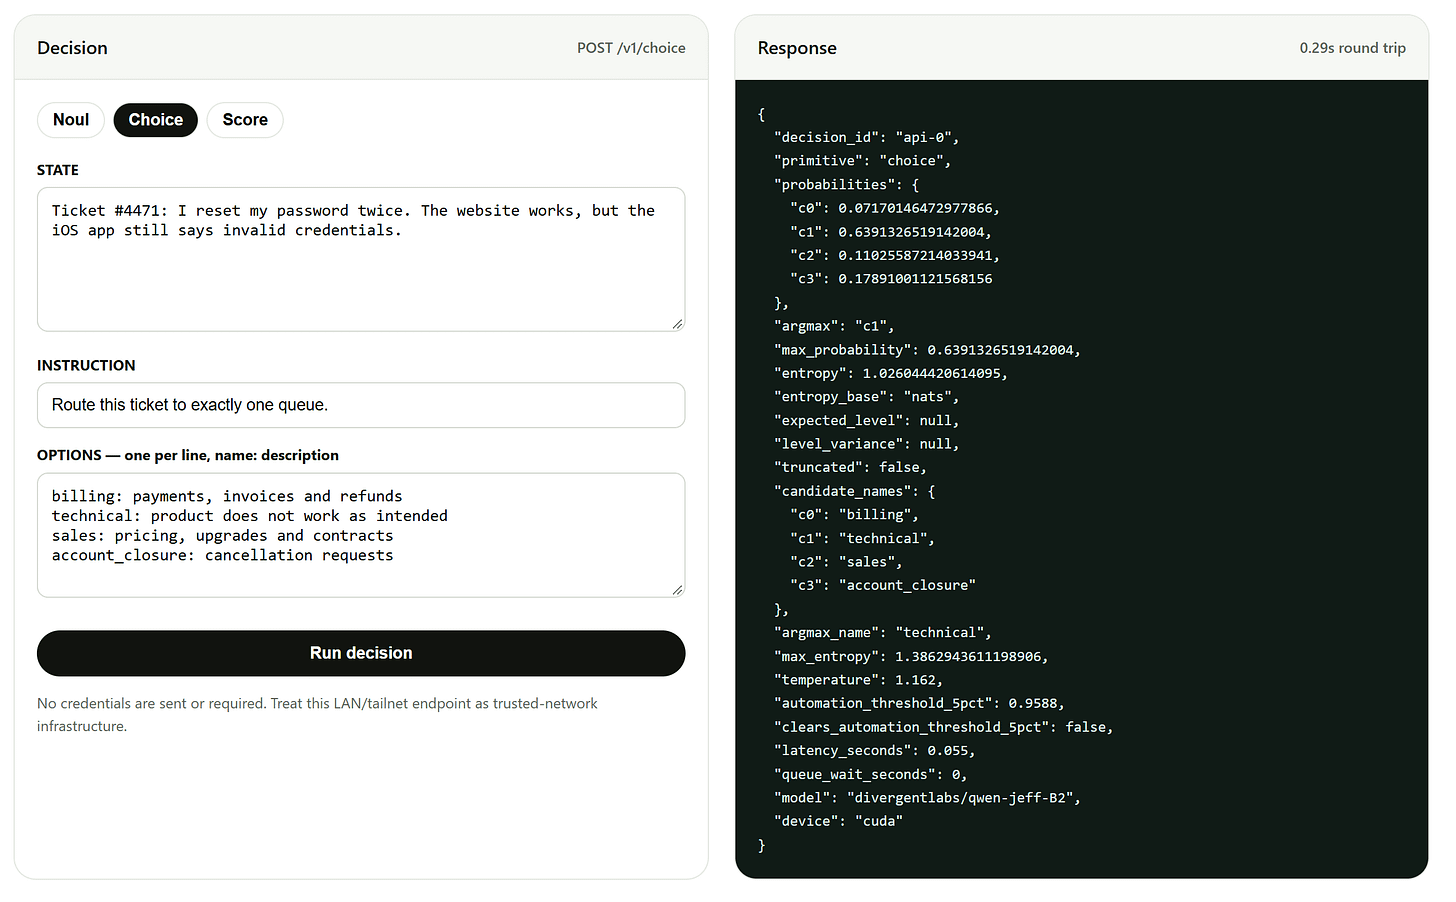Click the "decision_id": "api-0" line
Screen dimensions: 1456x902
click(x=866, y=138)
